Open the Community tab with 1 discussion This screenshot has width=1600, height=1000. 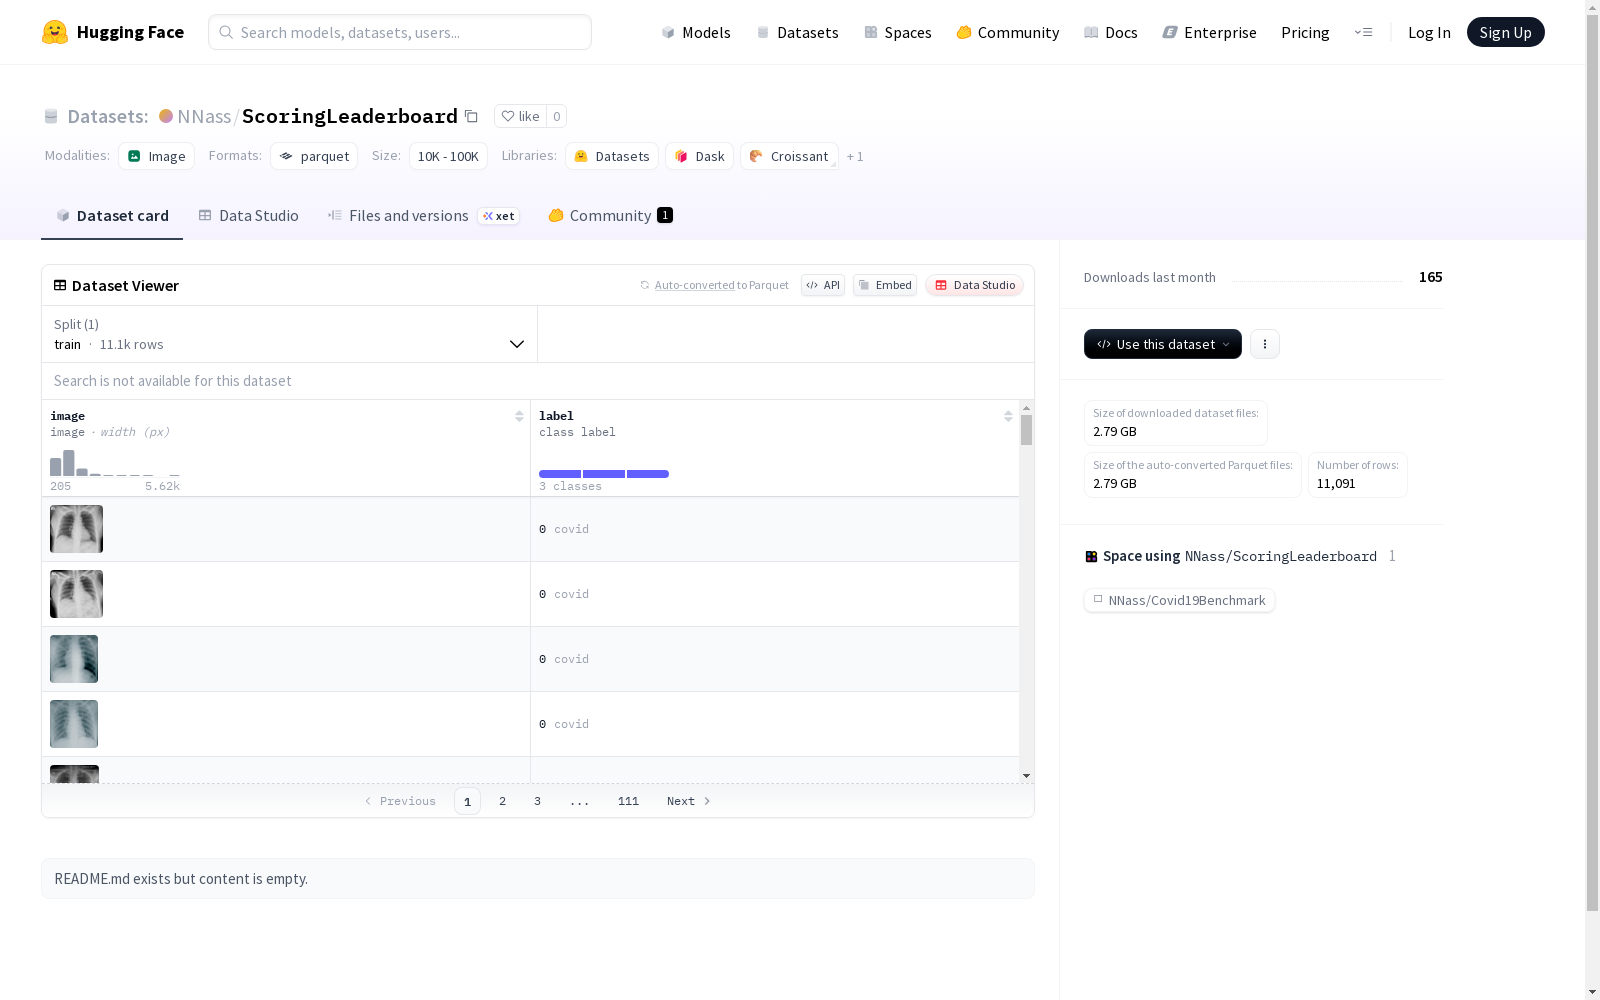pyautogui.click(x=610, y=216)
